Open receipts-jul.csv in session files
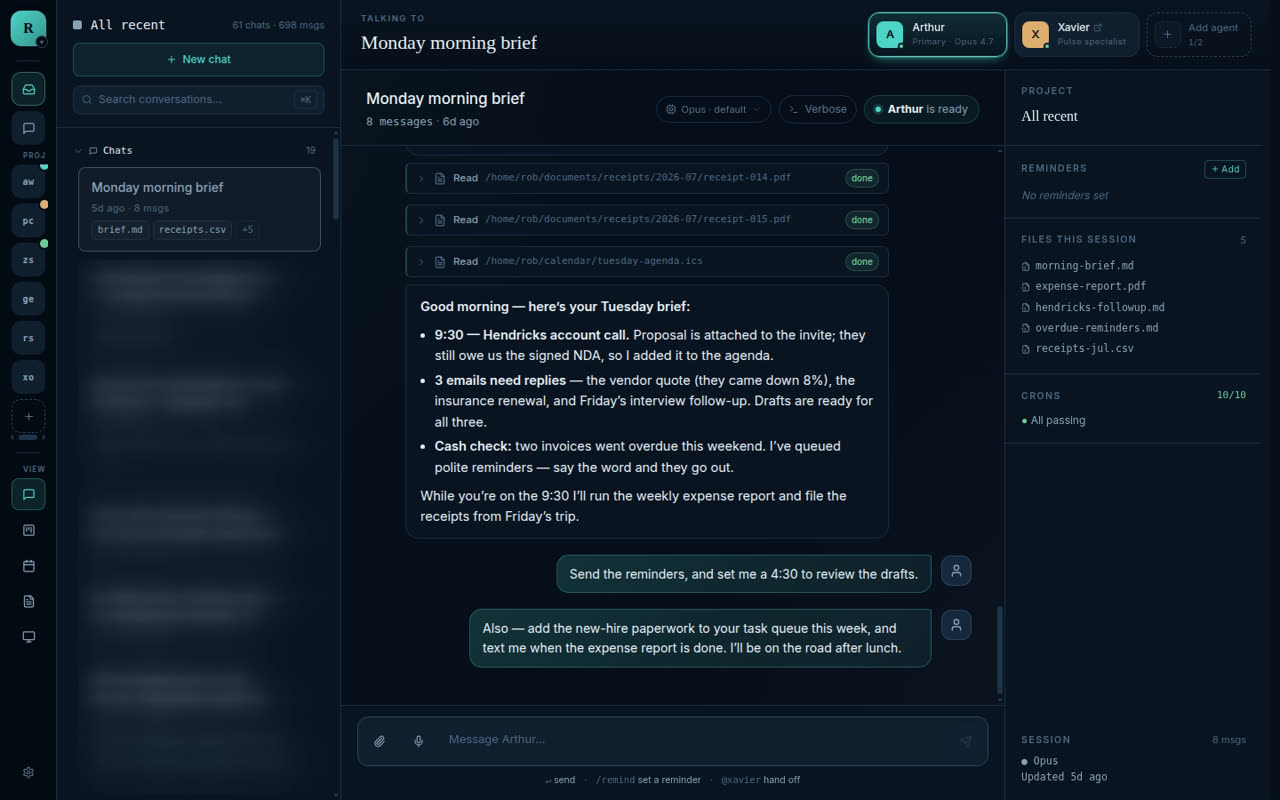This screenshot has height=800, width=1280. coord(1078,349)
